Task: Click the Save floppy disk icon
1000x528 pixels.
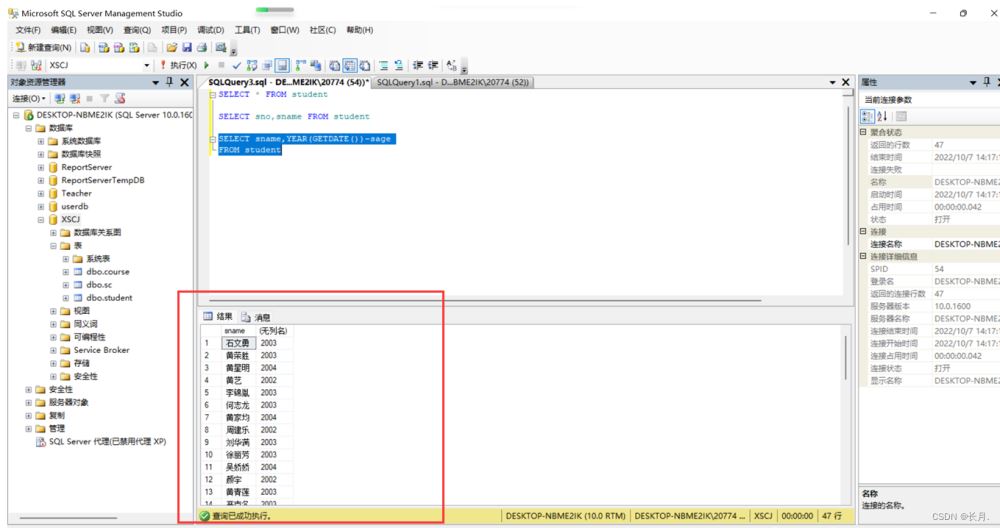Action: click(x=187, y=47)
